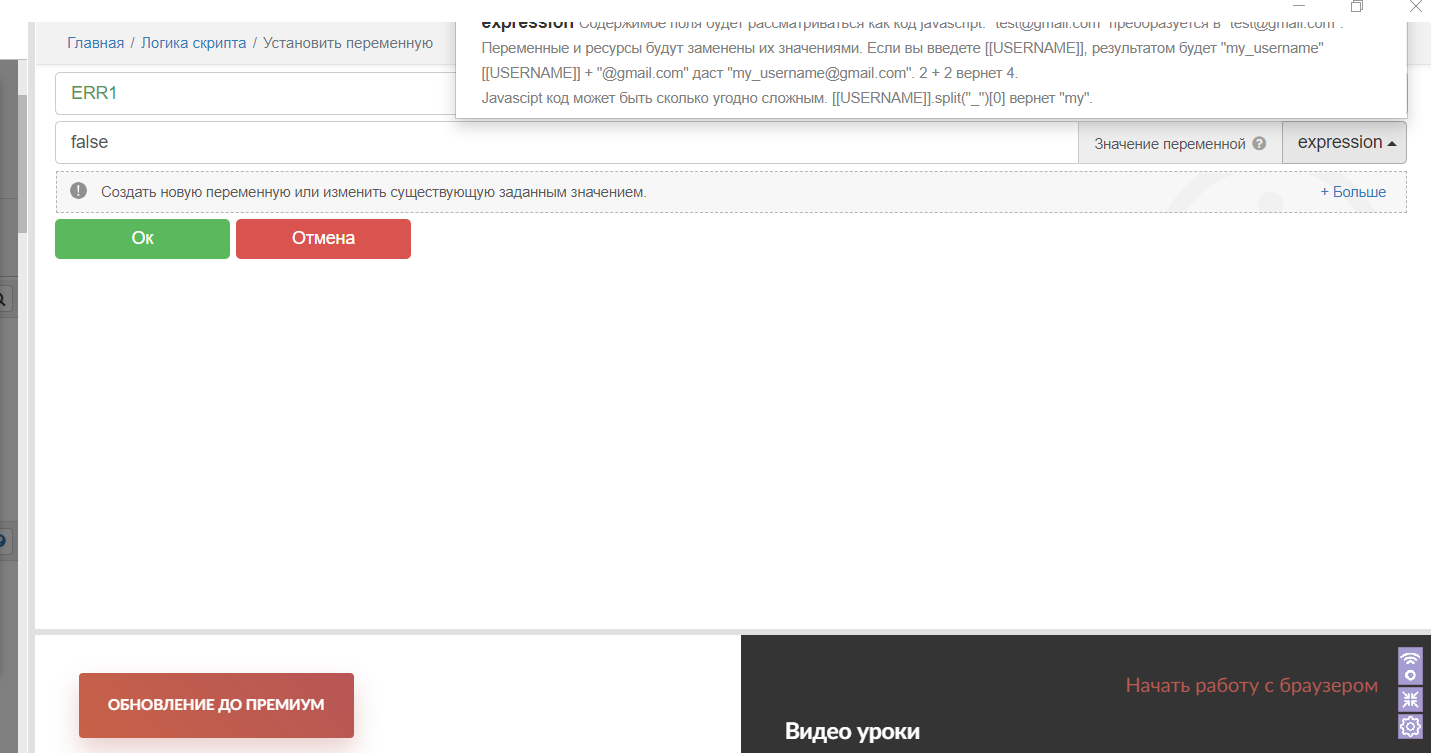The height and width of the screenshot is (753, 1431).
Task: Click the wifi broadcast icon bottom right
Action: (x=1410, y=665)
